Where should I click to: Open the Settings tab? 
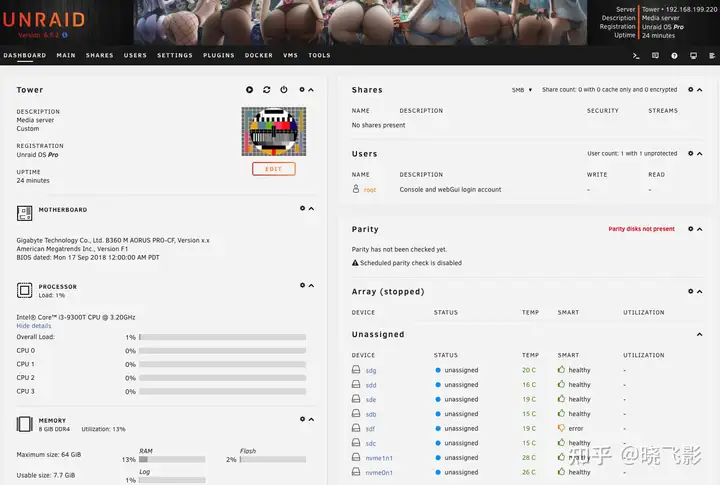[174, 55]
